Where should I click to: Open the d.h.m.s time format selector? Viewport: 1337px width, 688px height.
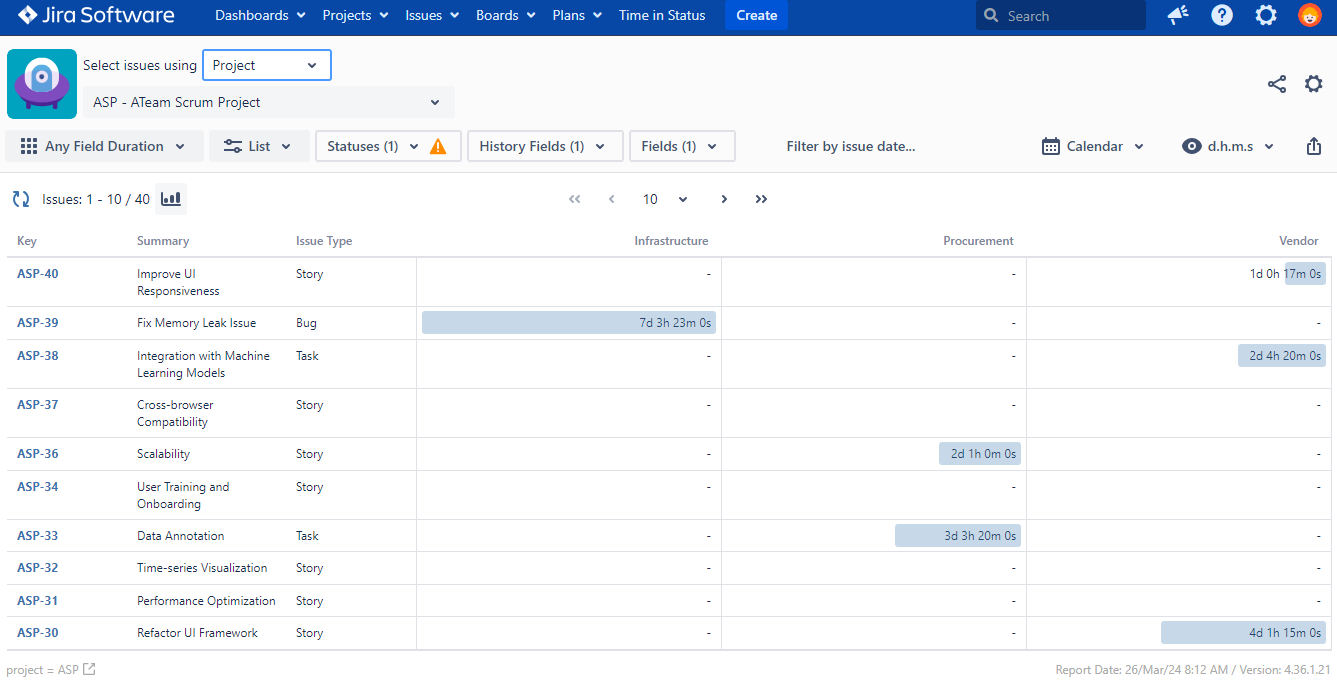click(x=1228, y=146)
